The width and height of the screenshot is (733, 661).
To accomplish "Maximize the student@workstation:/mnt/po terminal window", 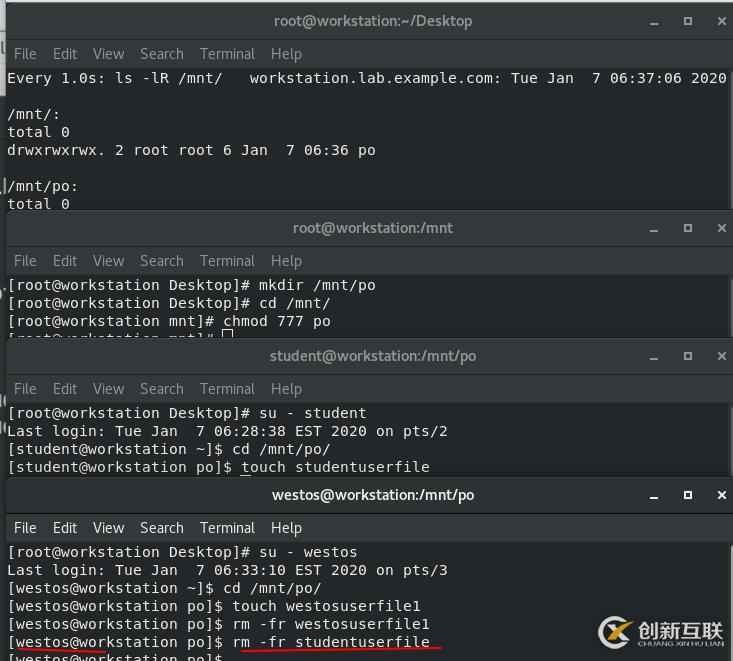I will coord(688,356).
